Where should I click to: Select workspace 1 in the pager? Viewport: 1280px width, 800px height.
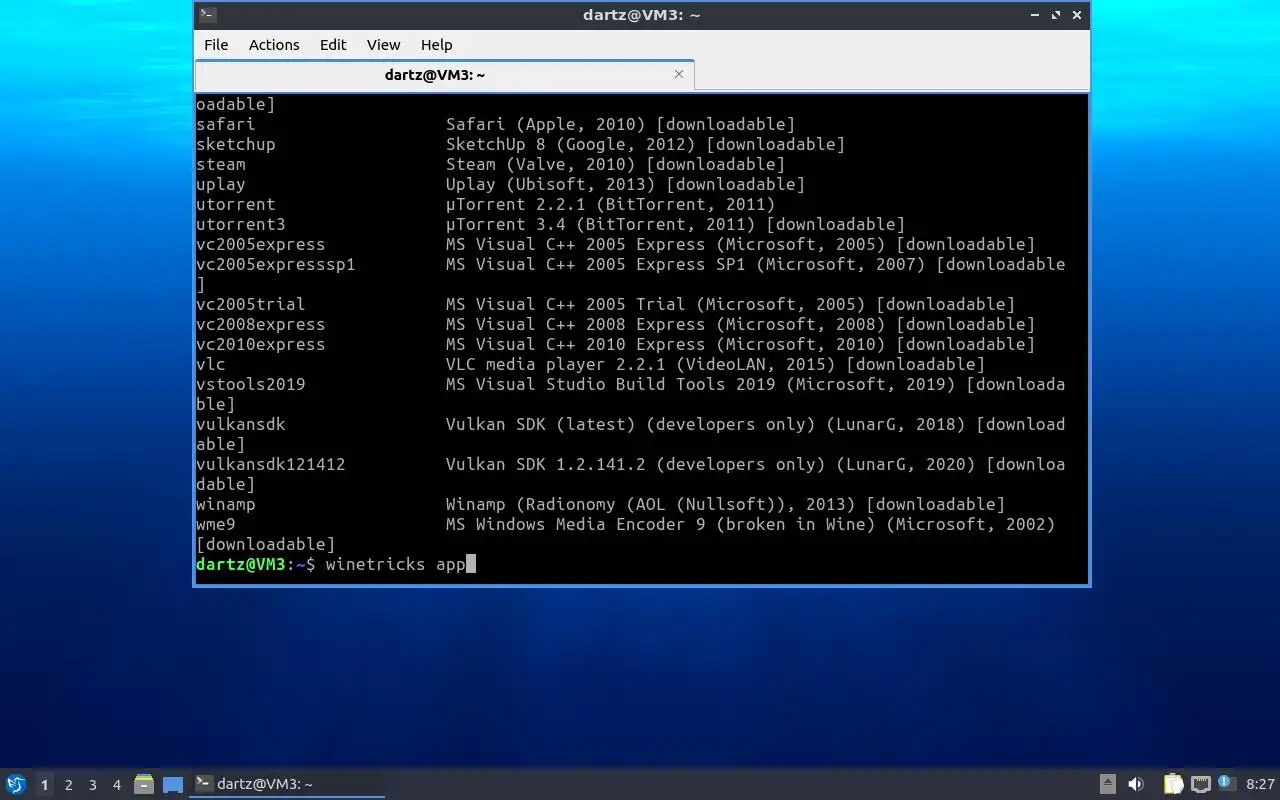(44, 785)
